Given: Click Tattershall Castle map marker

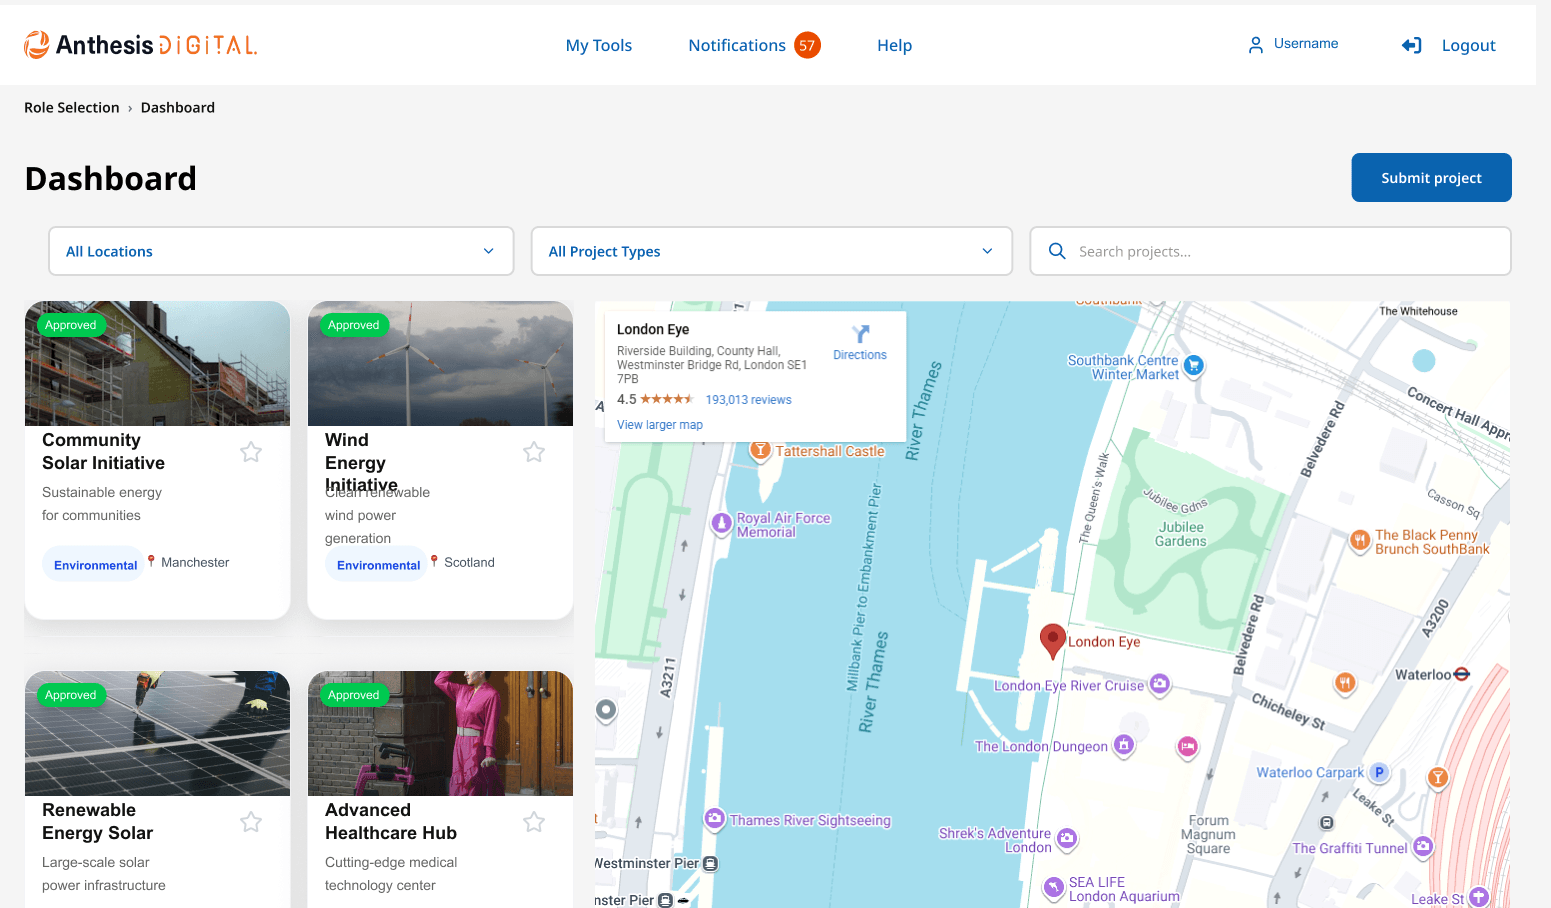Looking at the screenshot, I should (x=760, y=451).
